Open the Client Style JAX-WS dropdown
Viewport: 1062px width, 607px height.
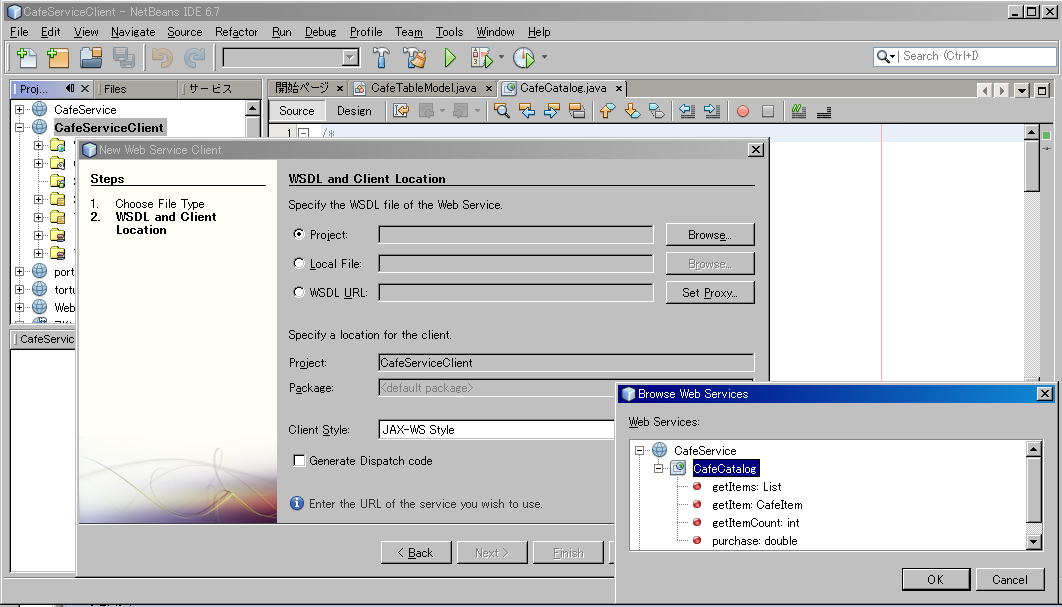(x=496, y=430)
